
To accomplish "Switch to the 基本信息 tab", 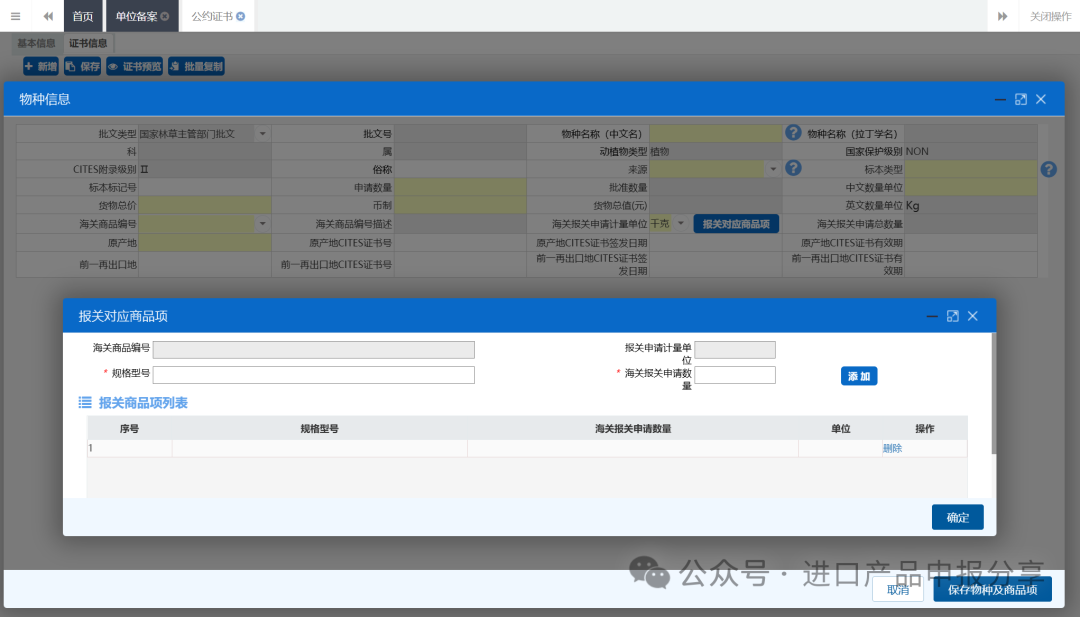I will (x=36, y=43).
